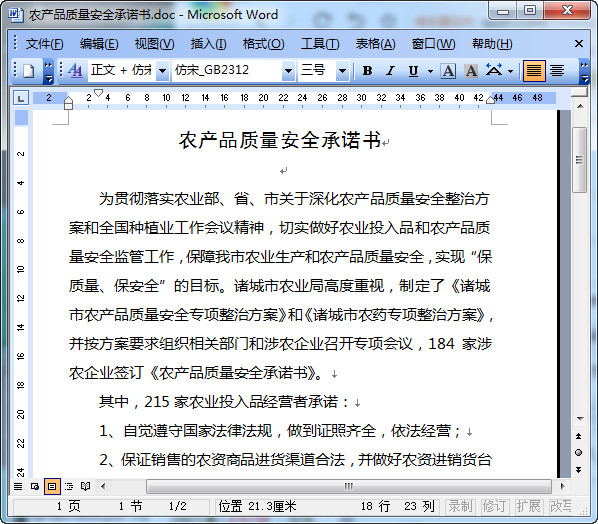
Task: Open the 插入(I) menu
Action: [208, 44]
